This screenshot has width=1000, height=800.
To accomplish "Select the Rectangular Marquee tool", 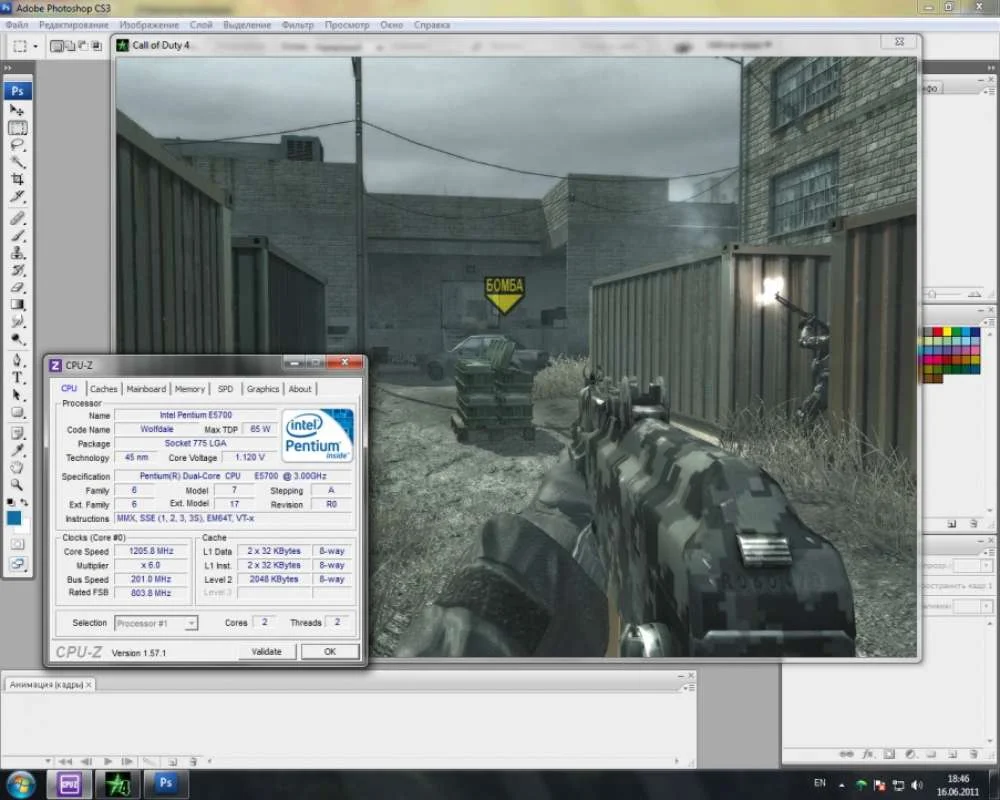I will [x=17, y=128].
